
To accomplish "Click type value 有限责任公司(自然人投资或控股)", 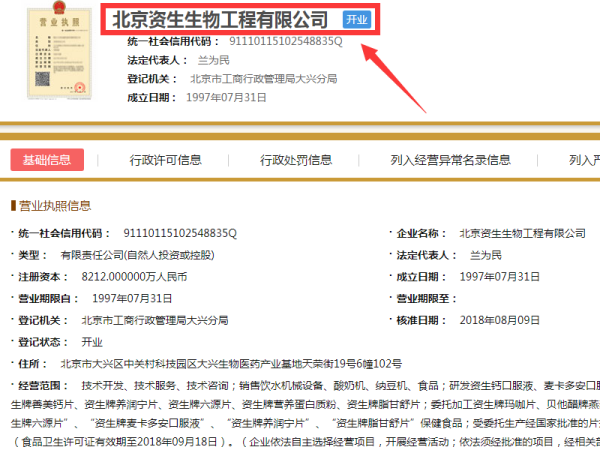I will [x=137, y=255].
